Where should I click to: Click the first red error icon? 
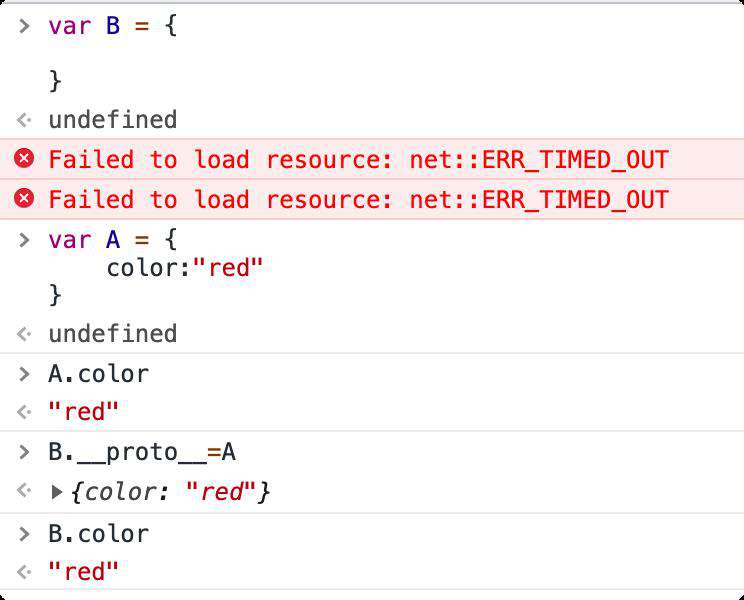pyautogui.click(x=24, y=158)
